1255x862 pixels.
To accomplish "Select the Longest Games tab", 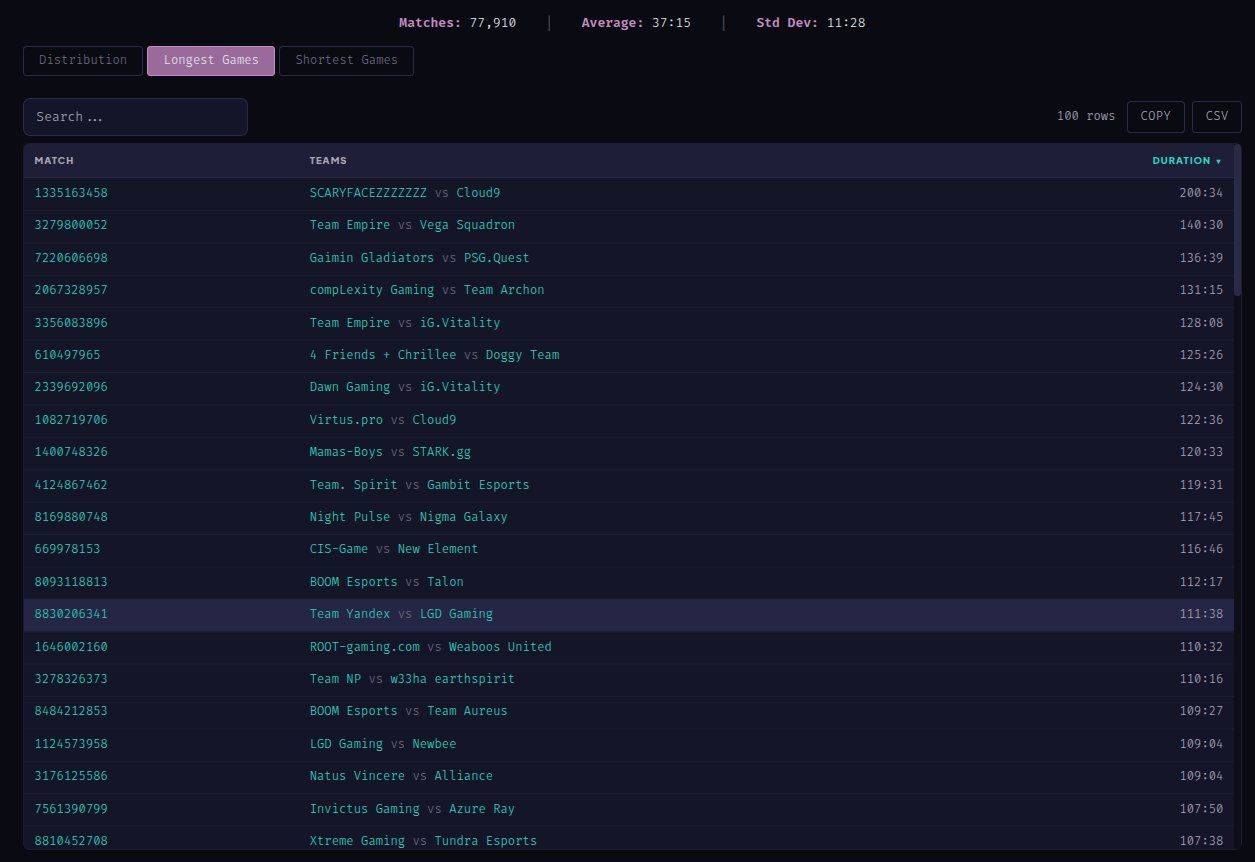I will (211, 60).
